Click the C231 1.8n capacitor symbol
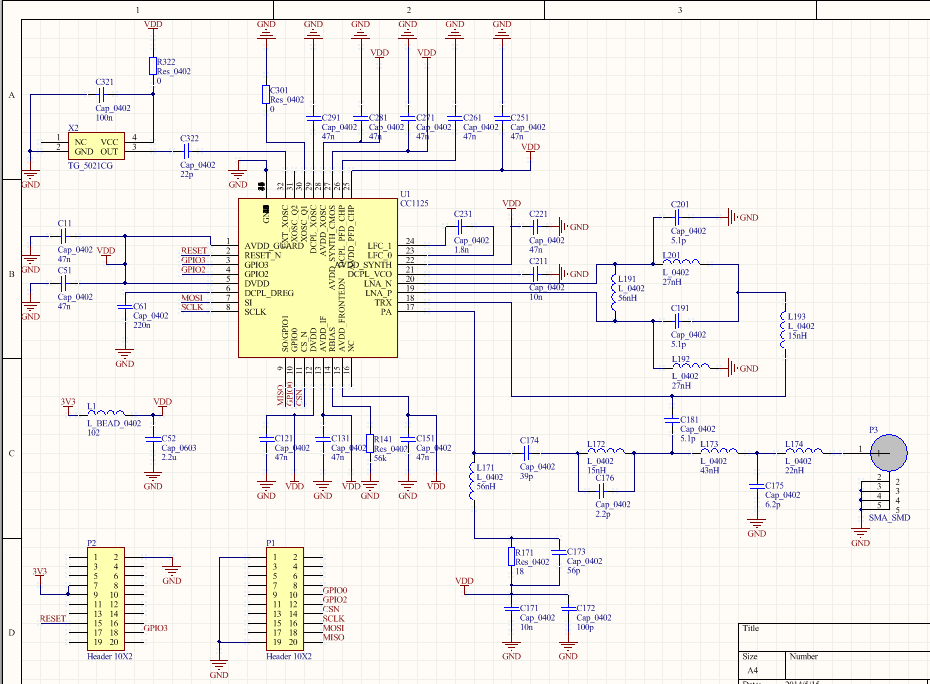The width and height of the screenshot is (930, 684). (x=460, y=227)
